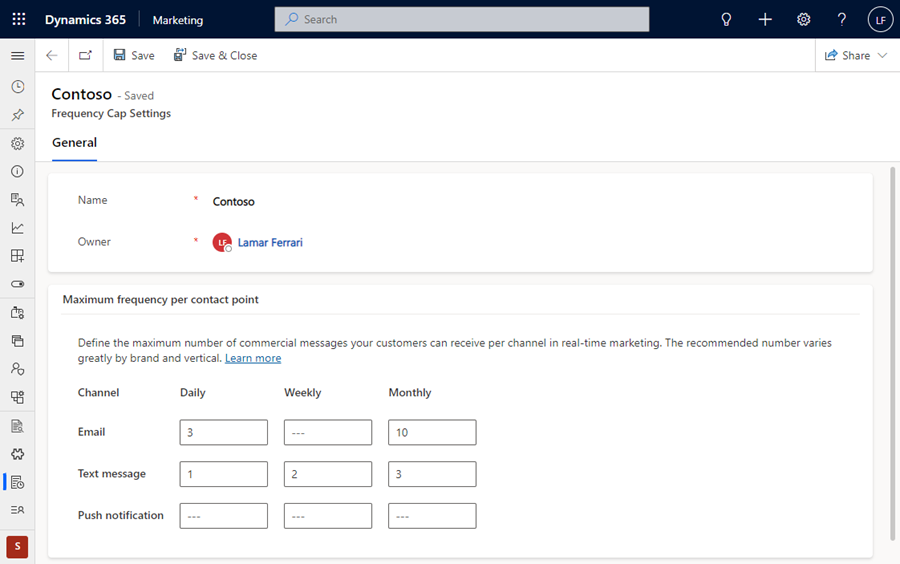Open the Recent clock icon in sidebar
The height and width of the screenshot is (564, 900).
18,87
